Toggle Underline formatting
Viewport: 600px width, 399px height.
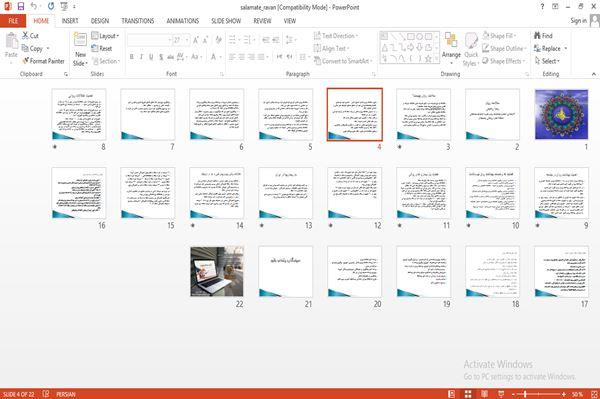click(151, 57)
